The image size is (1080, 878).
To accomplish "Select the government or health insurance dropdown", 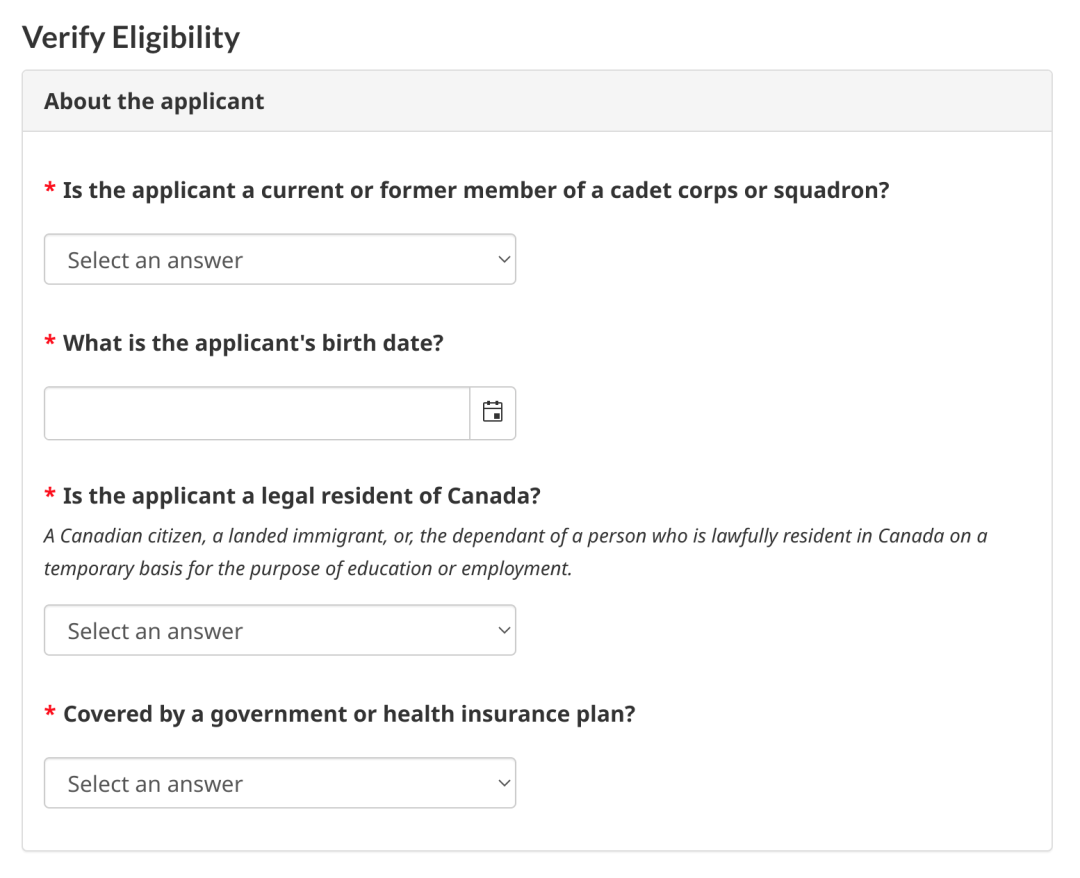I will click(280, 784).
